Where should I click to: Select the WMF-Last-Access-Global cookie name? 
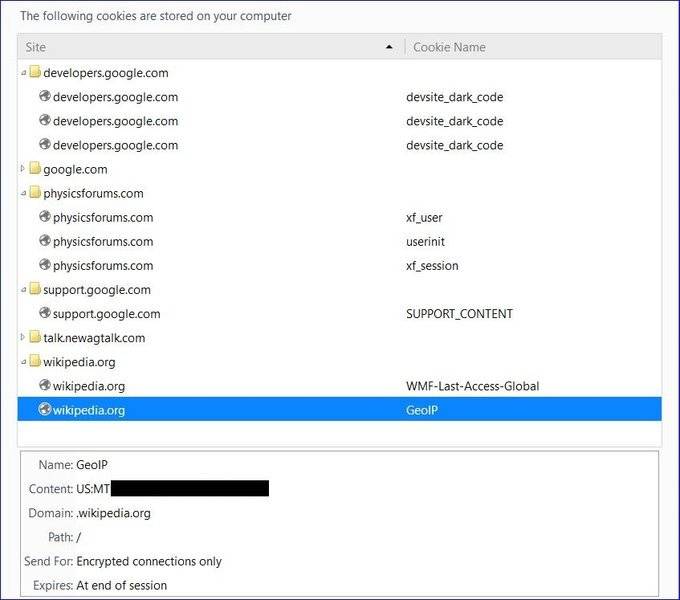[x=473, y=386]
